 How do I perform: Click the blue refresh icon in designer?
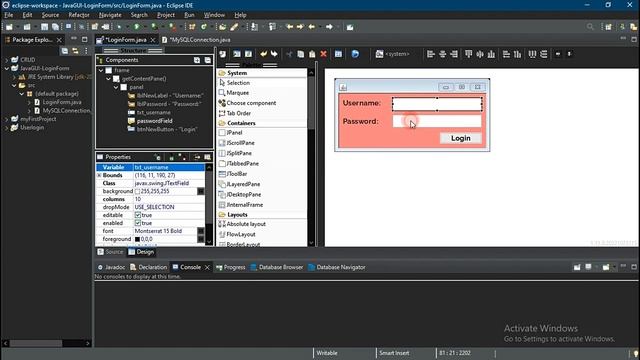point(355,54)
